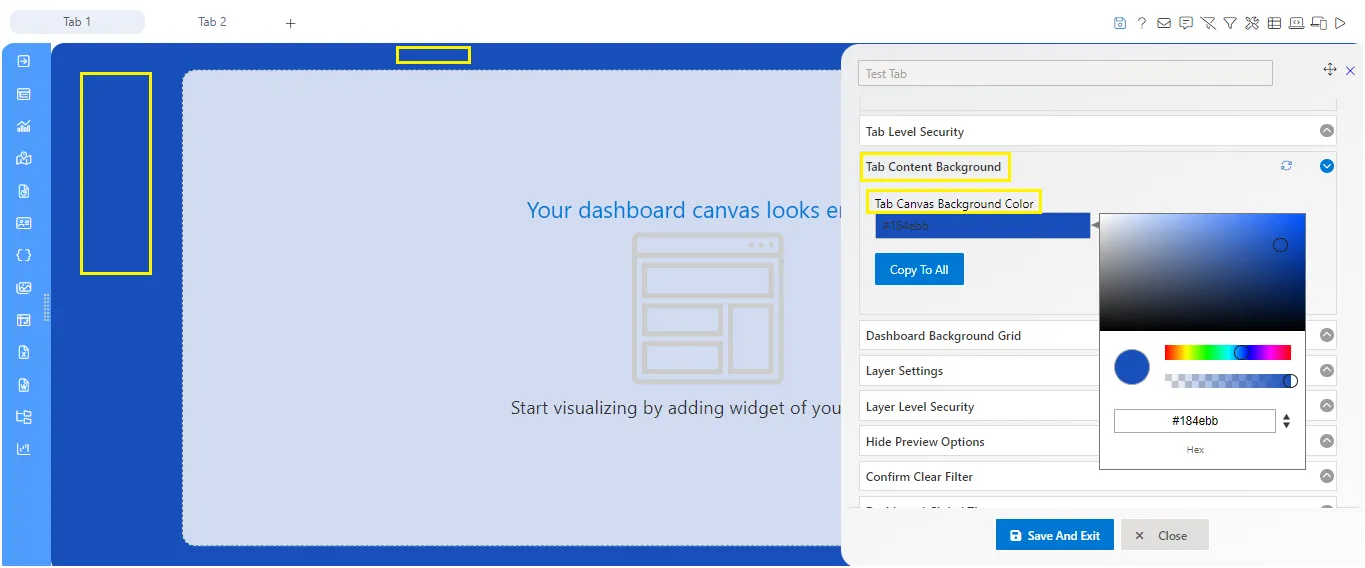Click the sidebar drag handle dots
This screenshot has width=1365, height=568.
point(46,308)
